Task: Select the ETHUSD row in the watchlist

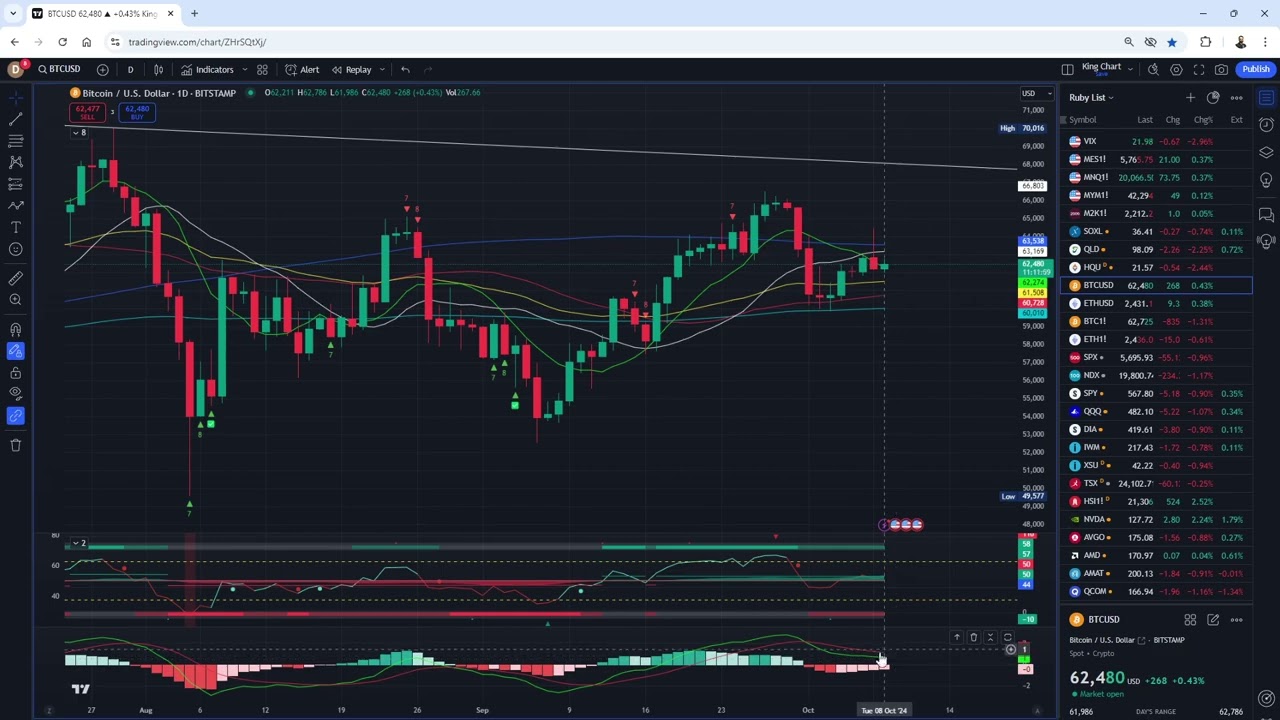Action: coord(1156,303)
